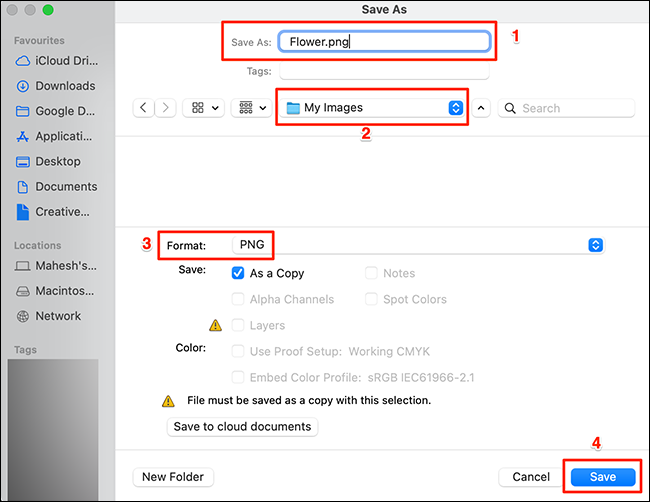Viewport: 650px width, 502px height.
Task: Toggle the Embed Color Profile checkbox
Action: pos(238,377)
